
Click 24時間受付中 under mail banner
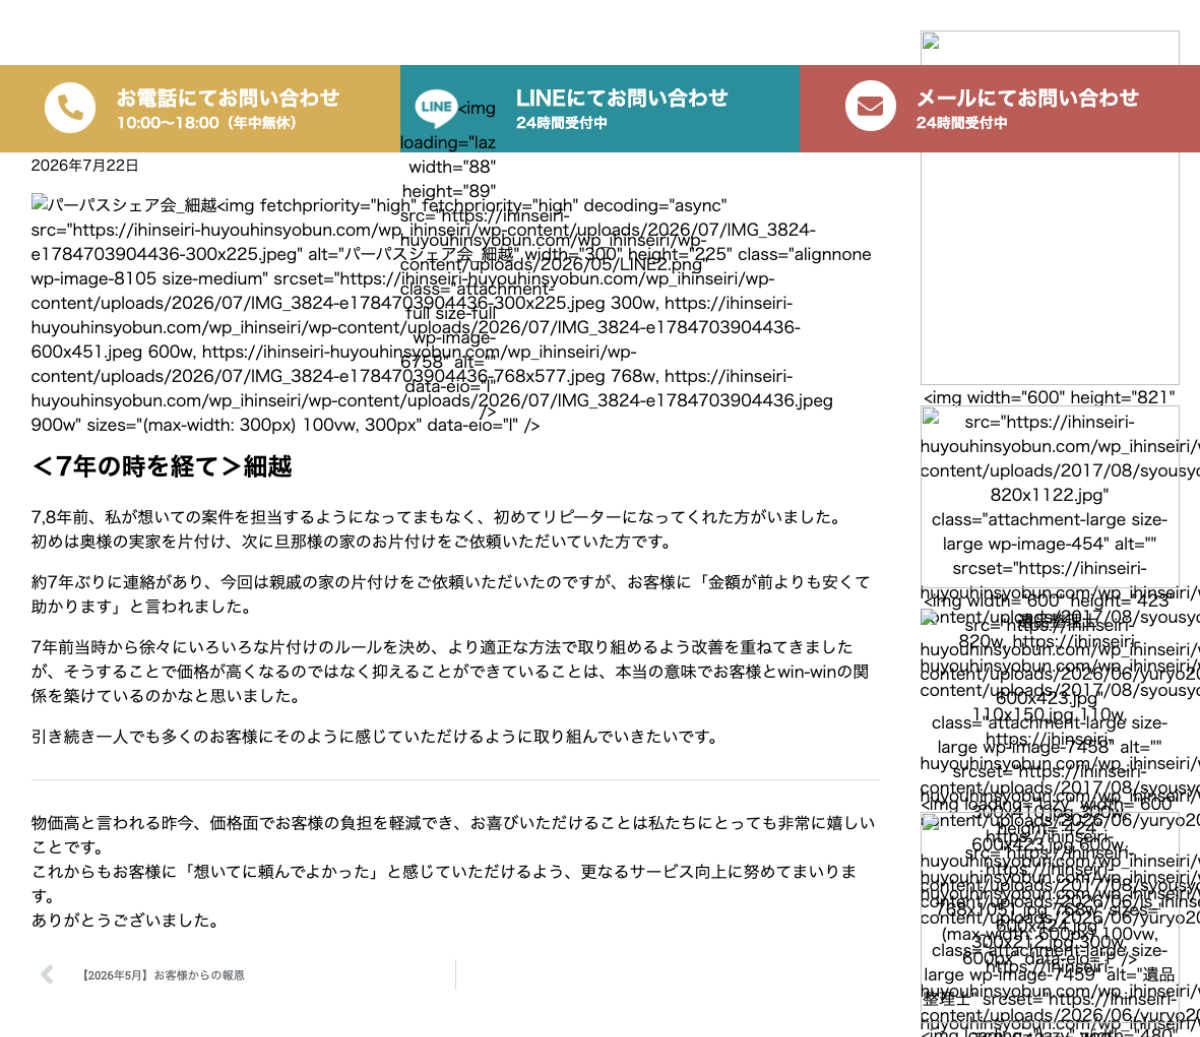point(961,123)
